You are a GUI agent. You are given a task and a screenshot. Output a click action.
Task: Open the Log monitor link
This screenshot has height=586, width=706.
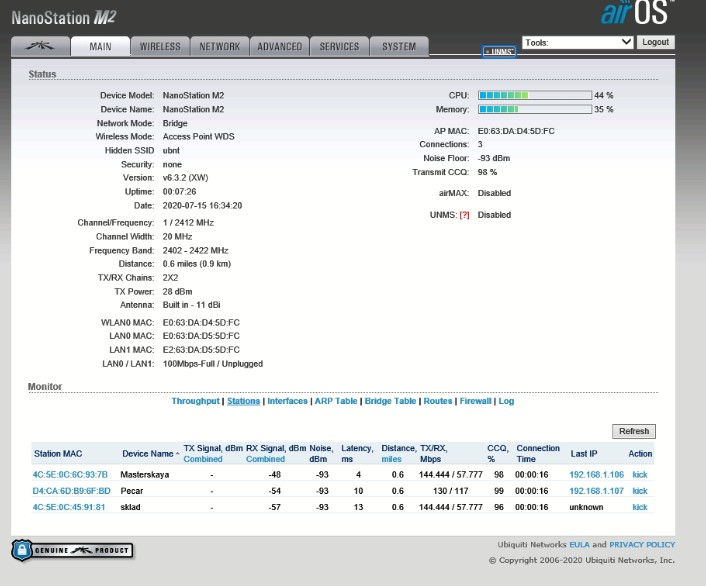tap(506, 401)
